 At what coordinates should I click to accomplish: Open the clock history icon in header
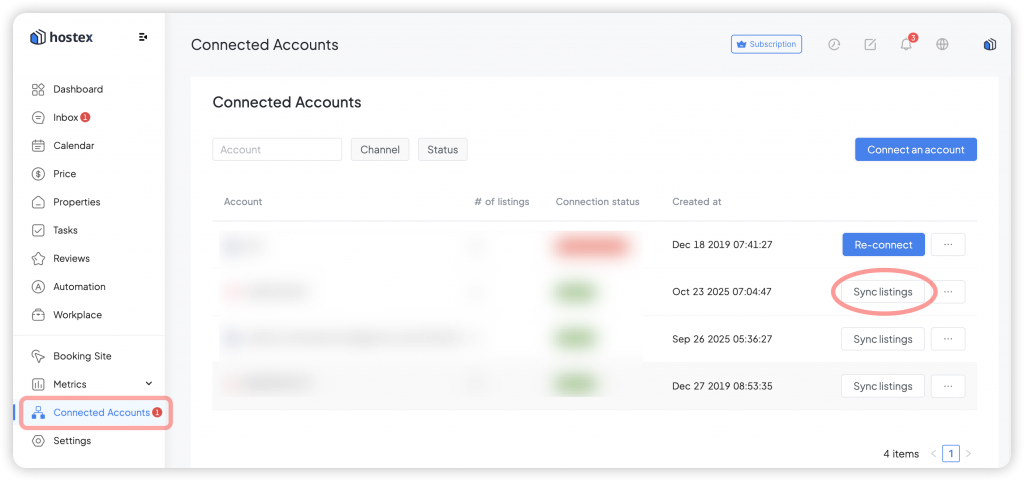(834, 44)
